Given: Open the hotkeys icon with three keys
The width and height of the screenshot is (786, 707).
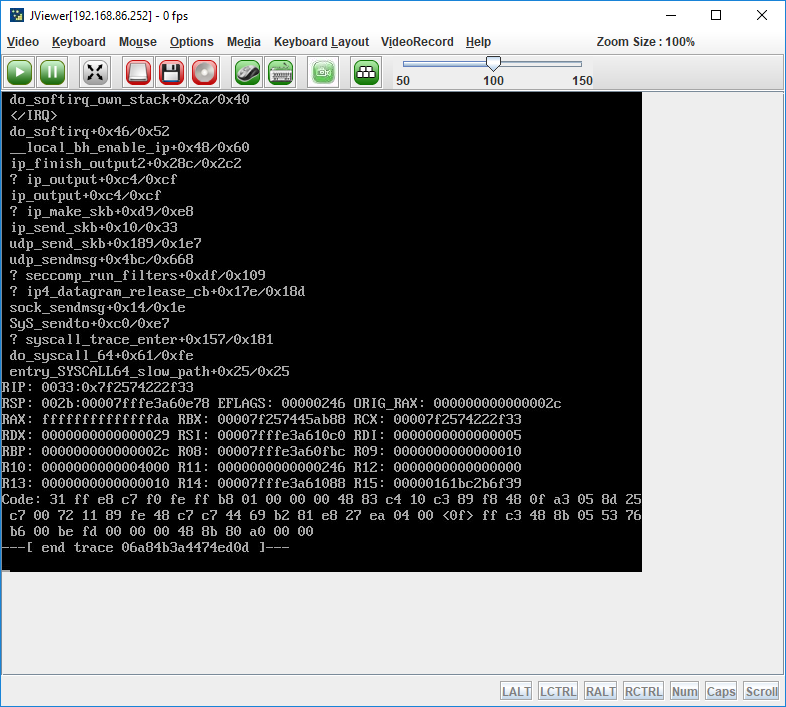Looking at the screenshot, I should (x=366, y=73).
